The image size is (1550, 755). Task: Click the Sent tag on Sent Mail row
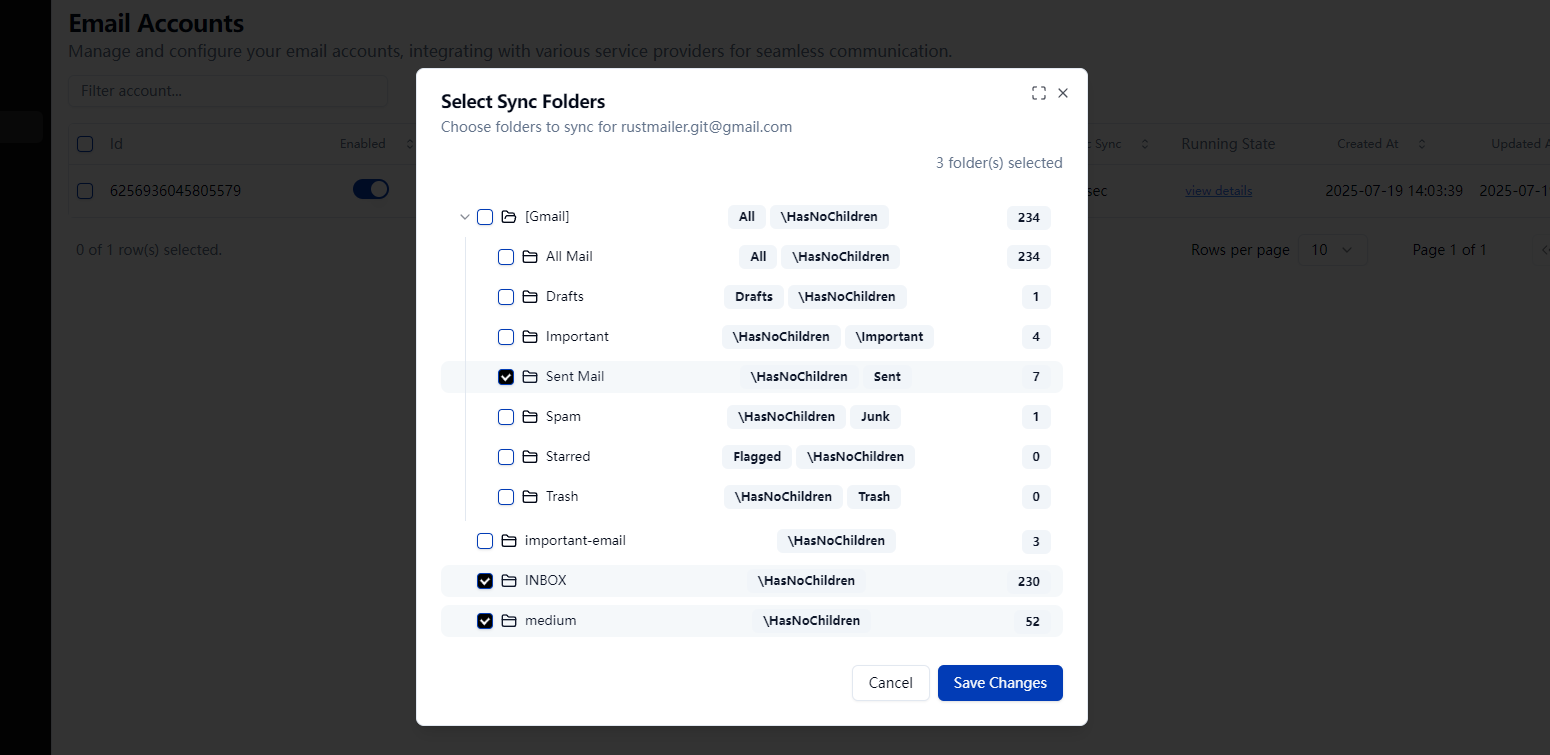click(887, 377)
